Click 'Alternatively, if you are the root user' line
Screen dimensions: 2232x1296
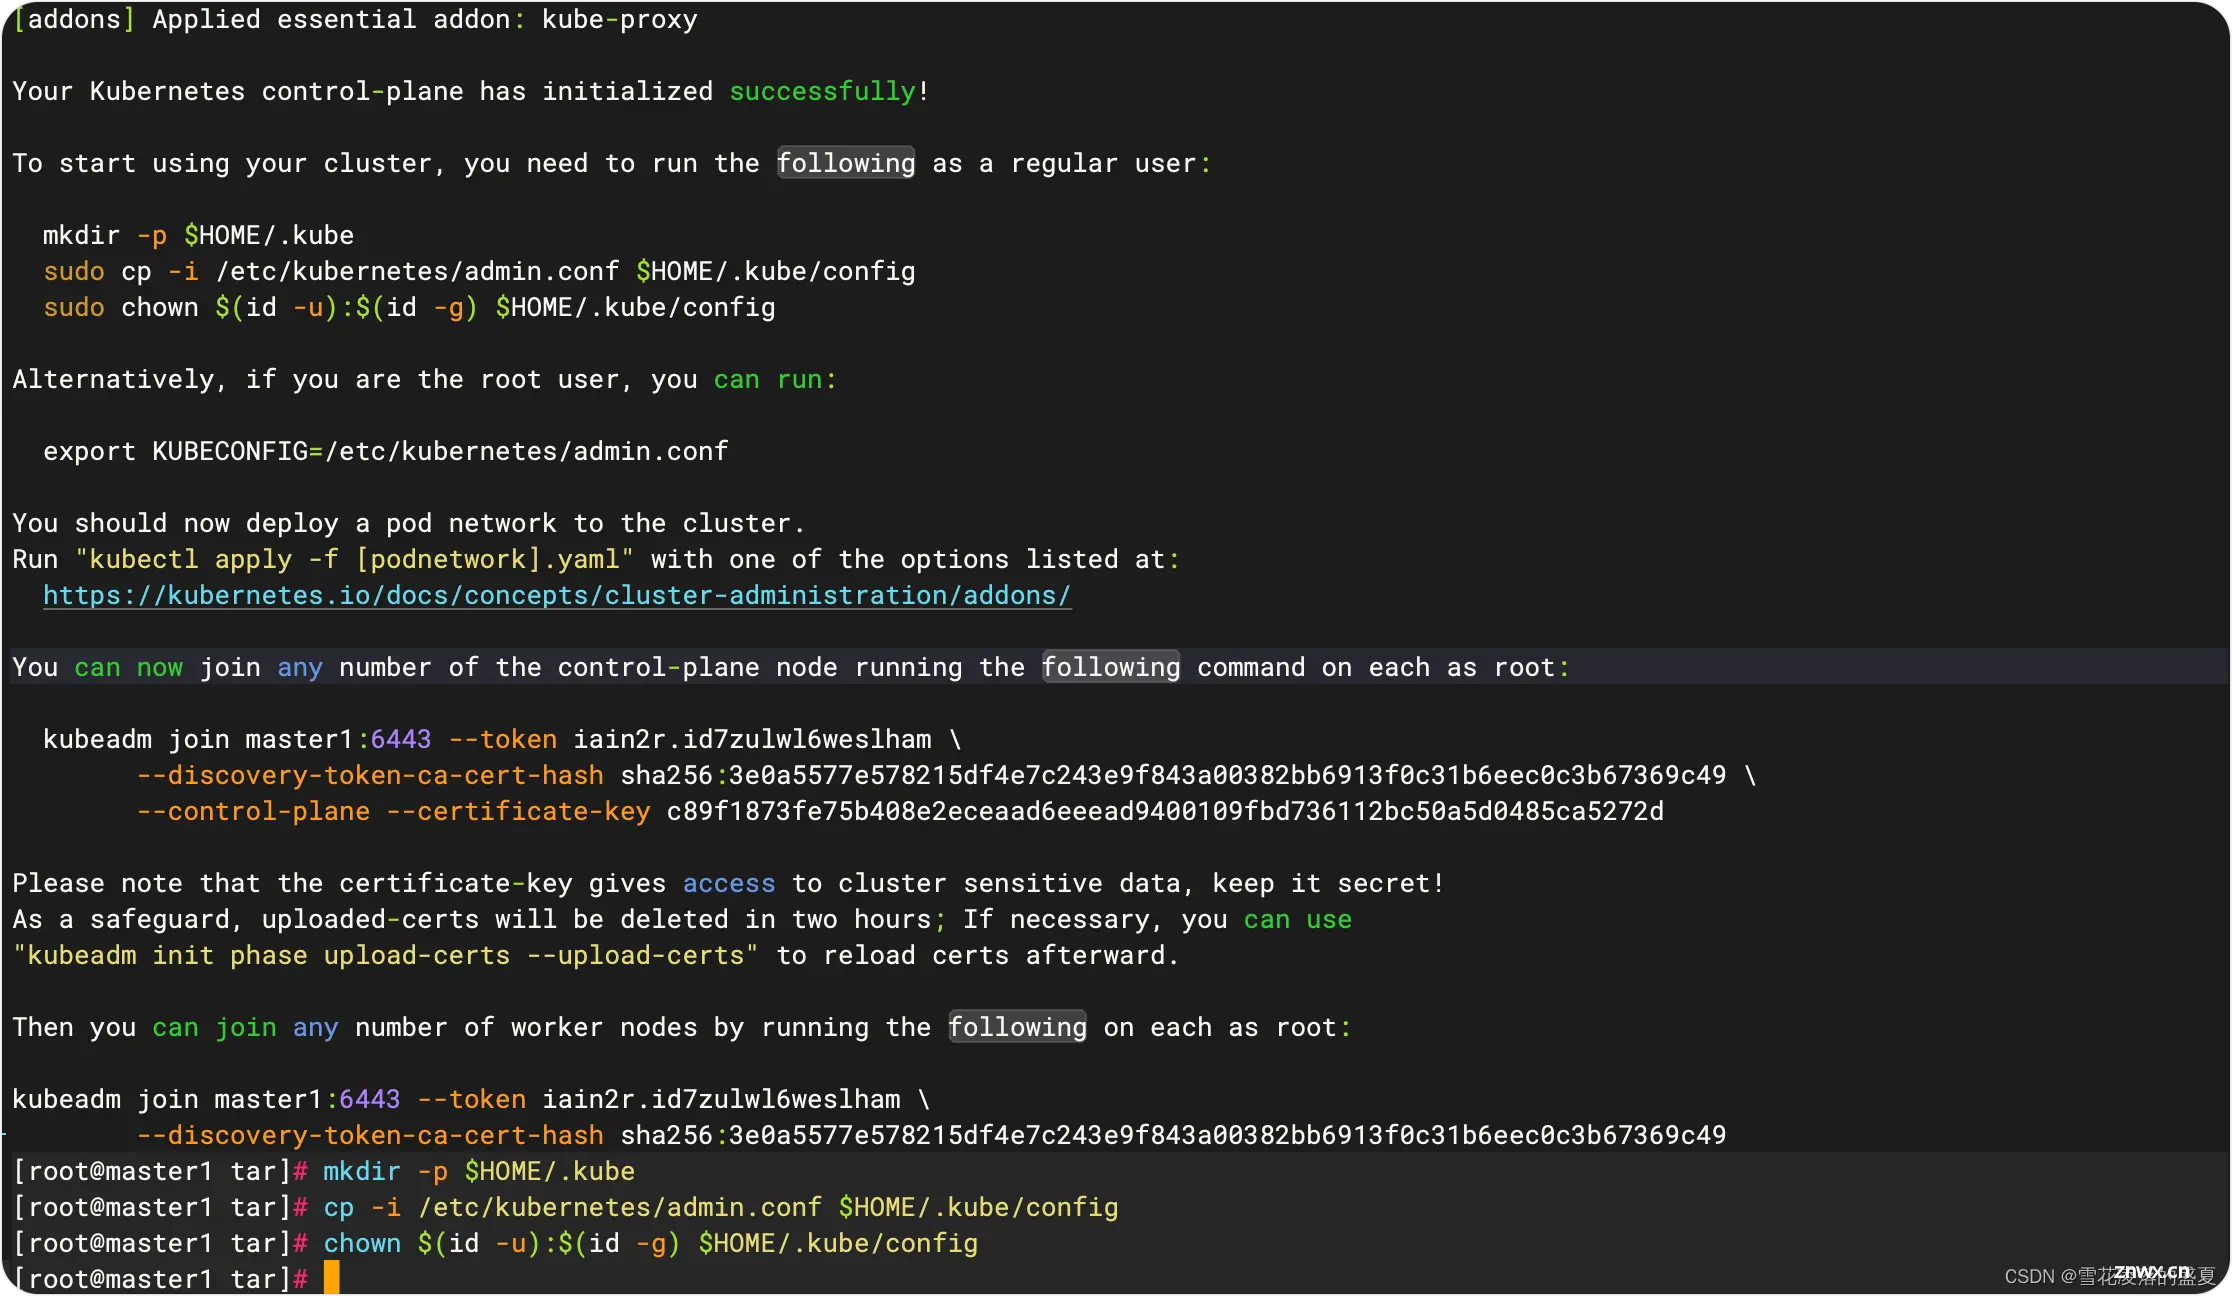pos(424,379)
